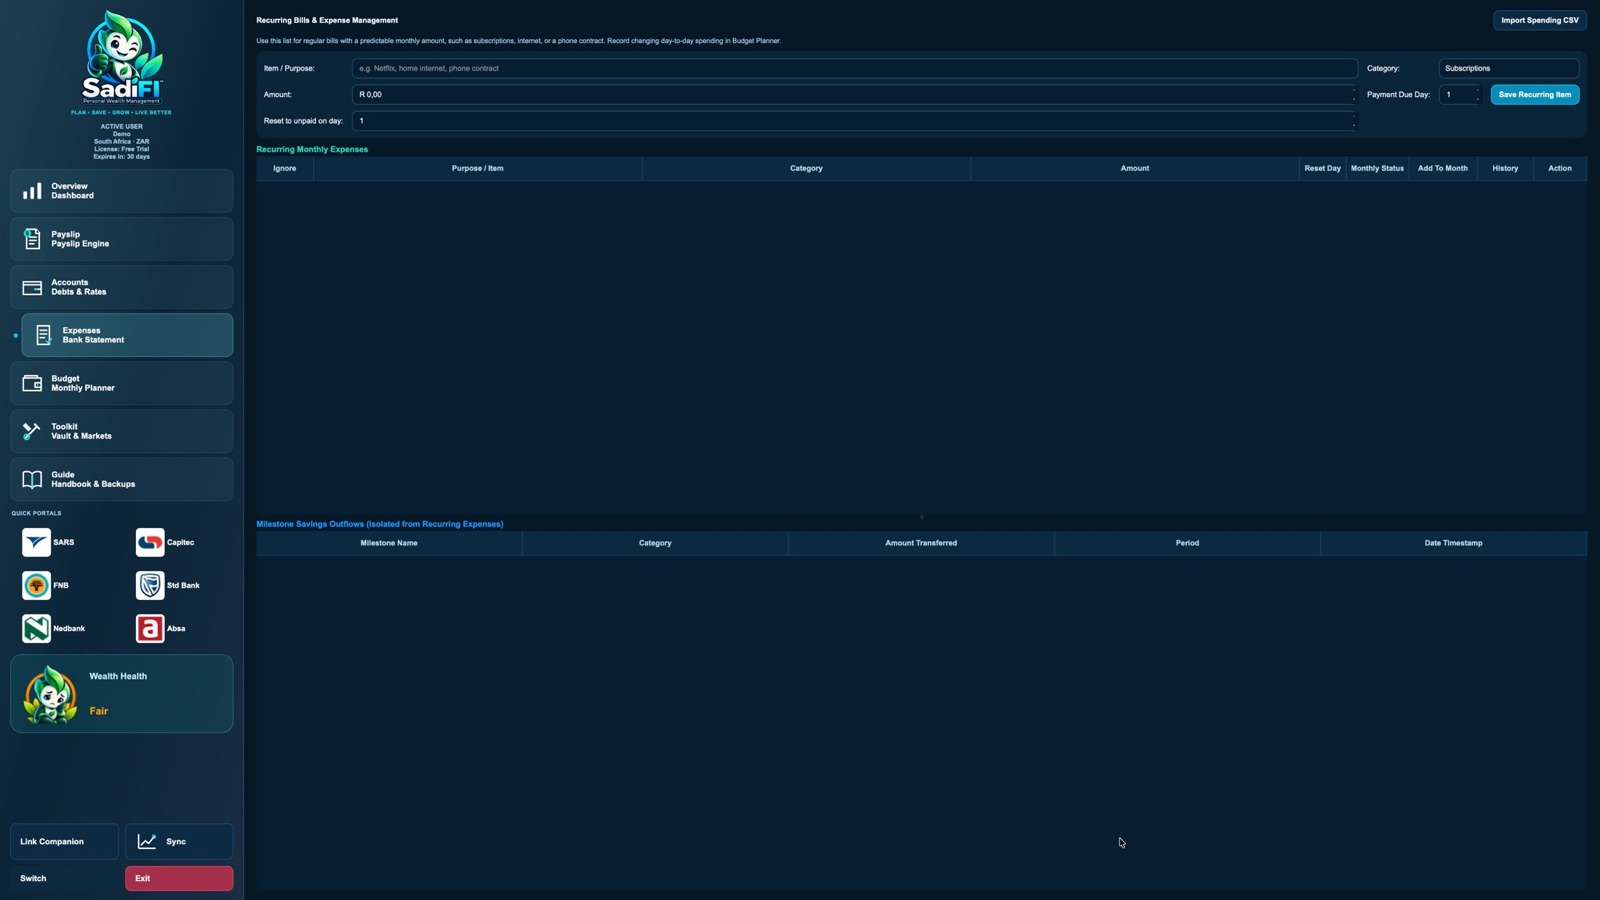The image size is (1600, 900).
Task: Open the Guide book icon
Action: pyautogui.click(x=32, y=479)
